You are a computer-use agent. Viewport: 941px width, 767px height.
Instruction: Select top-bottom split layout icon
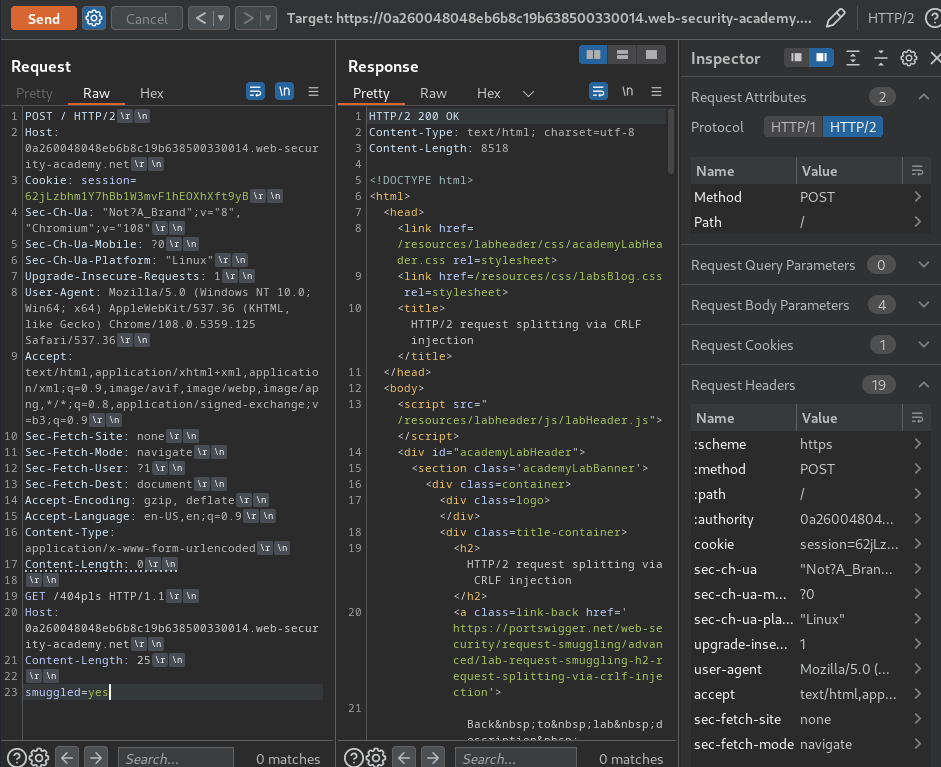(622, 55)
